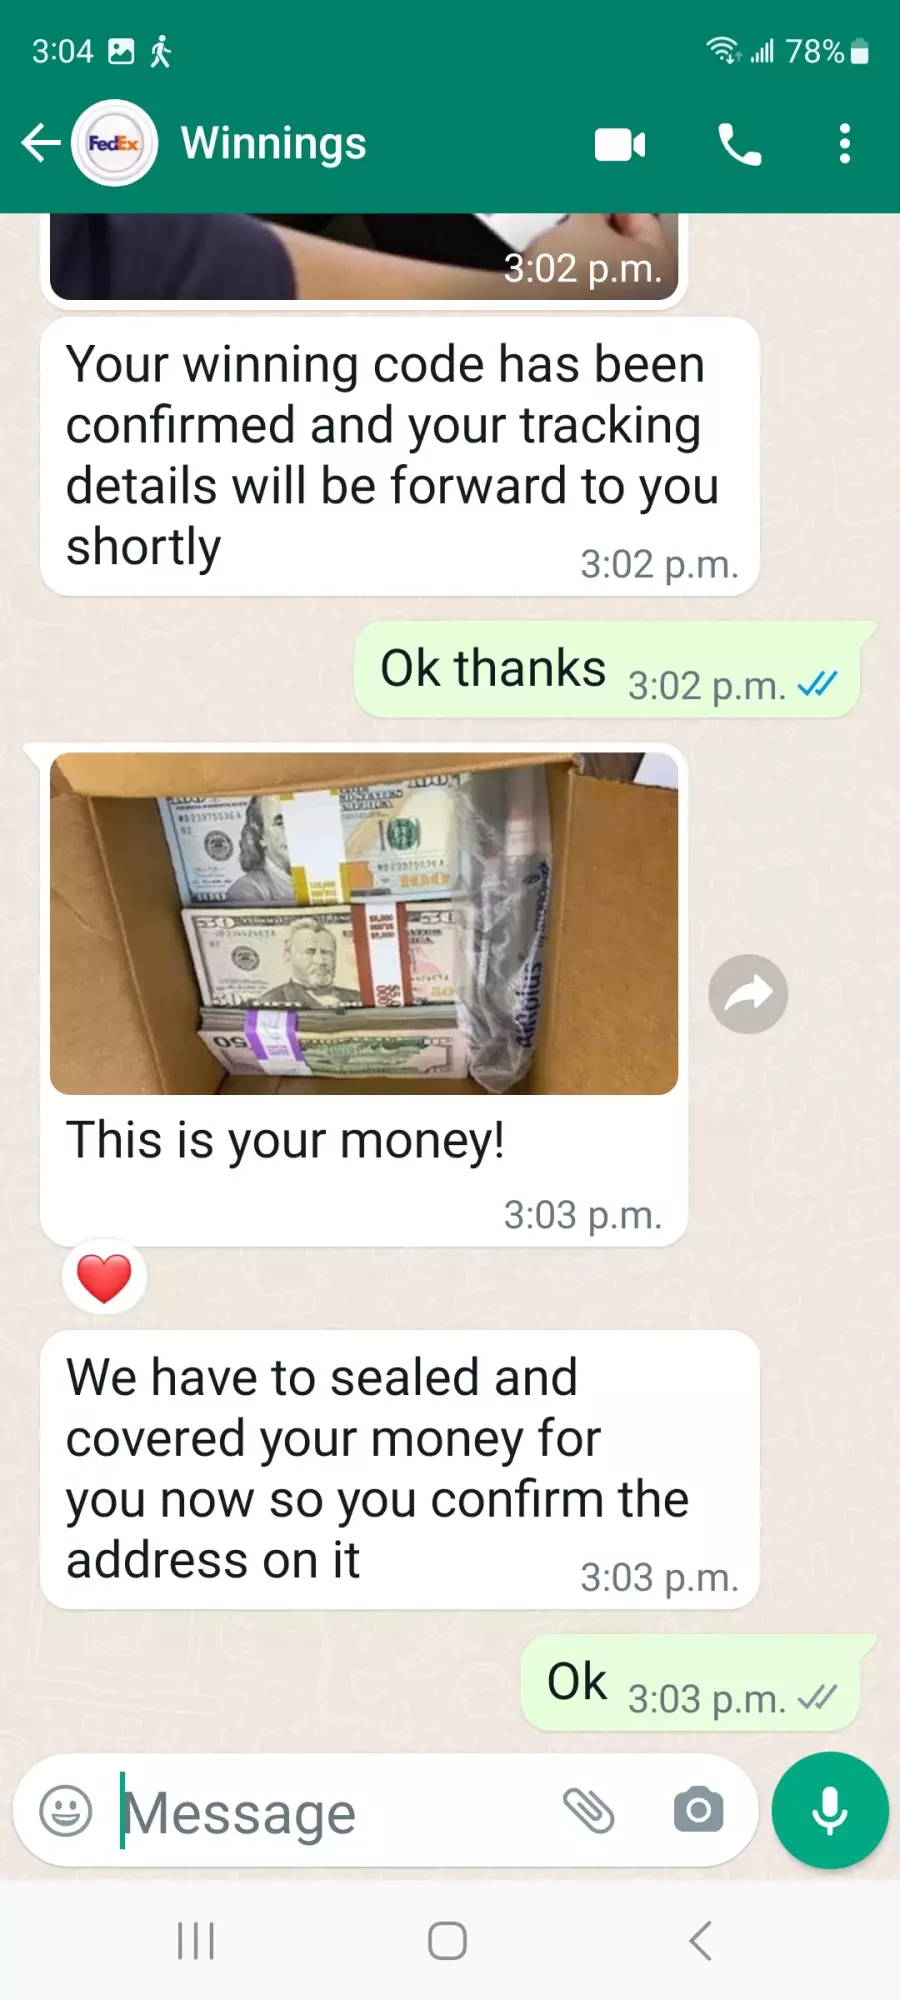Select the "Ok thanks" sent message
Image resolution: width=900 pixels, height=2000 pixels.
point(607,670)
